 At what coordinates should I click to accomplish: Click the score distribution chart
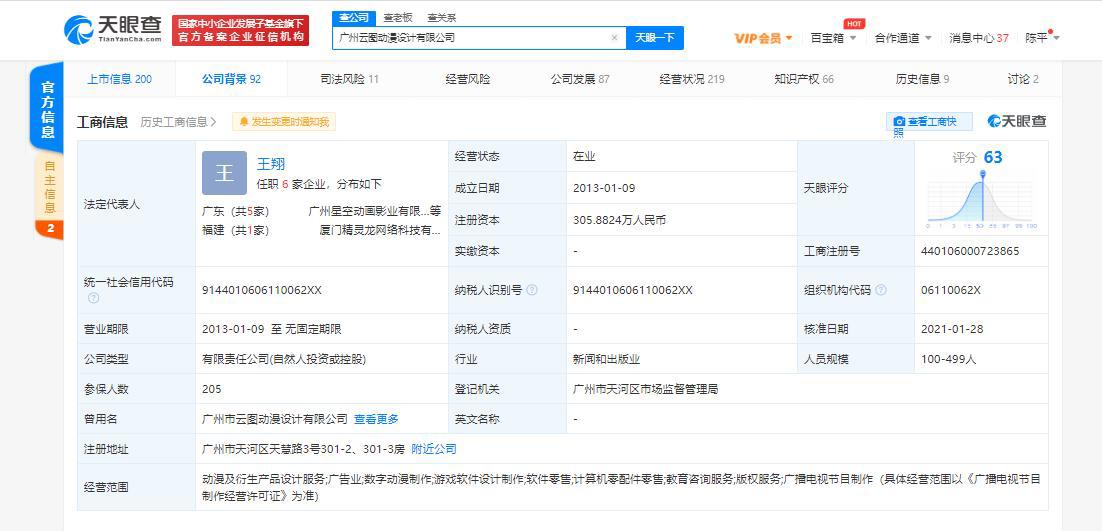click(x=982, y=202)
